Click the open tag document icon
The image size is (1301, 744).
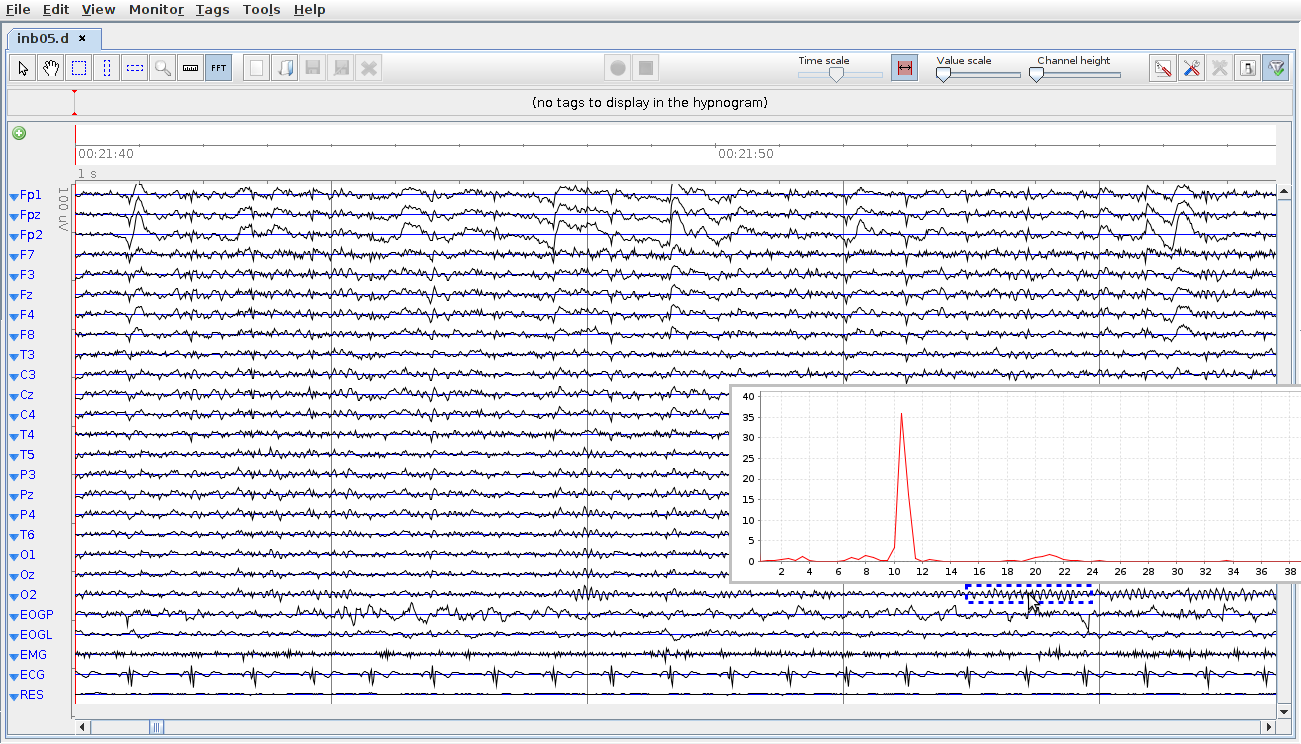[285, 68]
